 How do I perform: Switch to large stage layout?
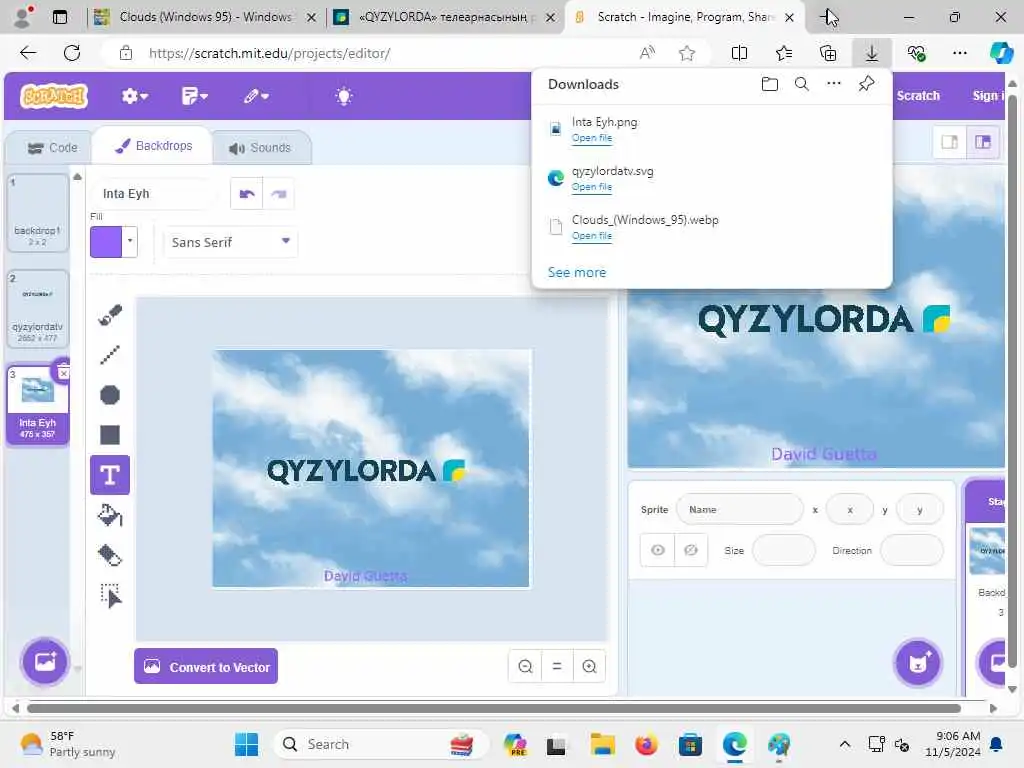click(983, 142)
